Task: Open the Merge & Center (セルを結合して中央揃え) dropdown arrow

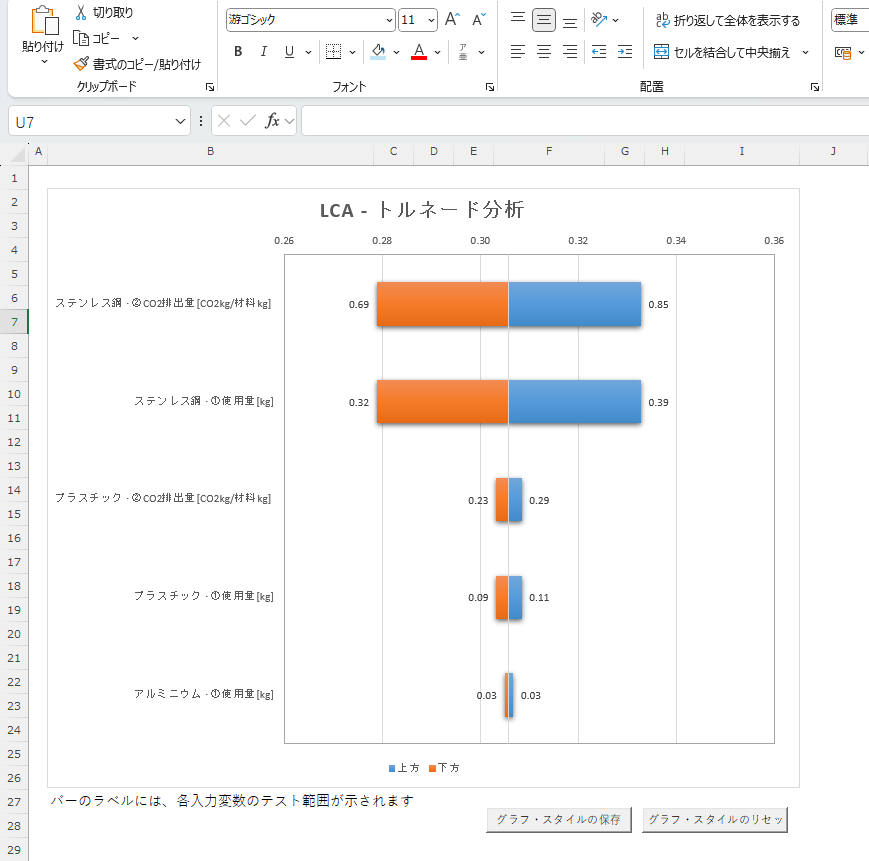Action: (805, 52)
